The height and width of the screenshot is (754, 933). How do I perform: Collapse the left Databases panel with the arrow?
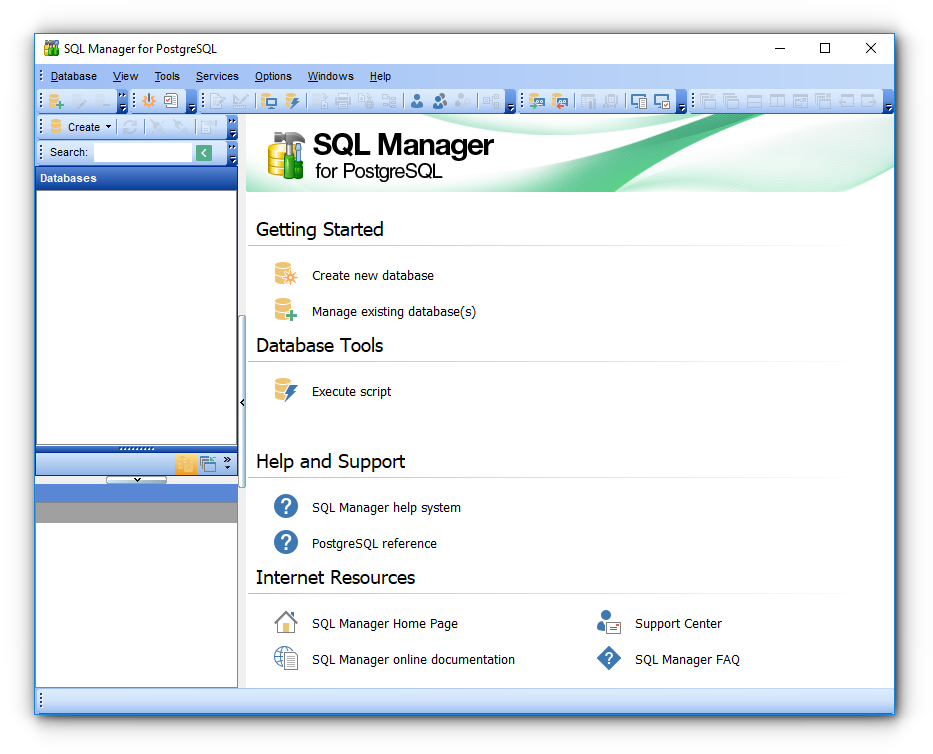(242, 402)
